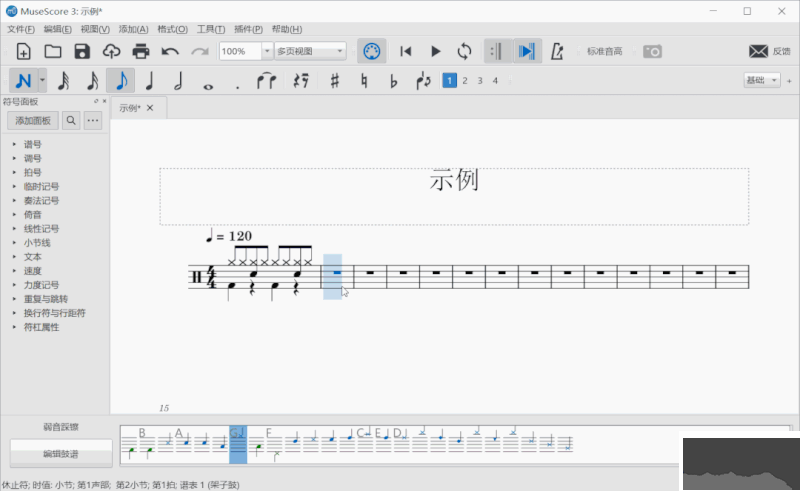Select the quarter note duration
The height and width of the screenshot is (491, 800).
[x=149, y=81]
